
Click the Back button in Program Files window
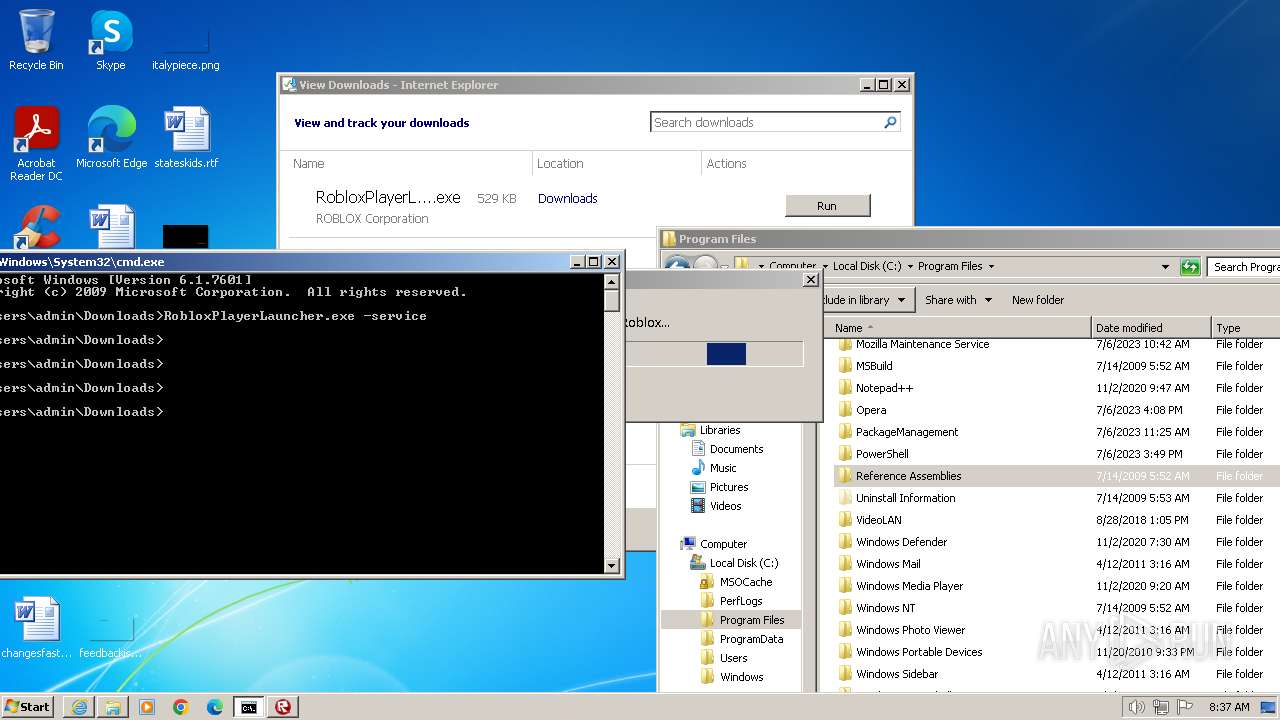tap(678, 266)
